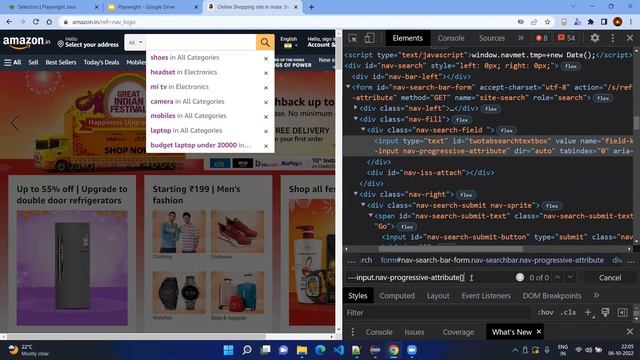Remove 'camera' suggestion with its X
Viewport: 640px width, 360px height.
pos(266,102)
